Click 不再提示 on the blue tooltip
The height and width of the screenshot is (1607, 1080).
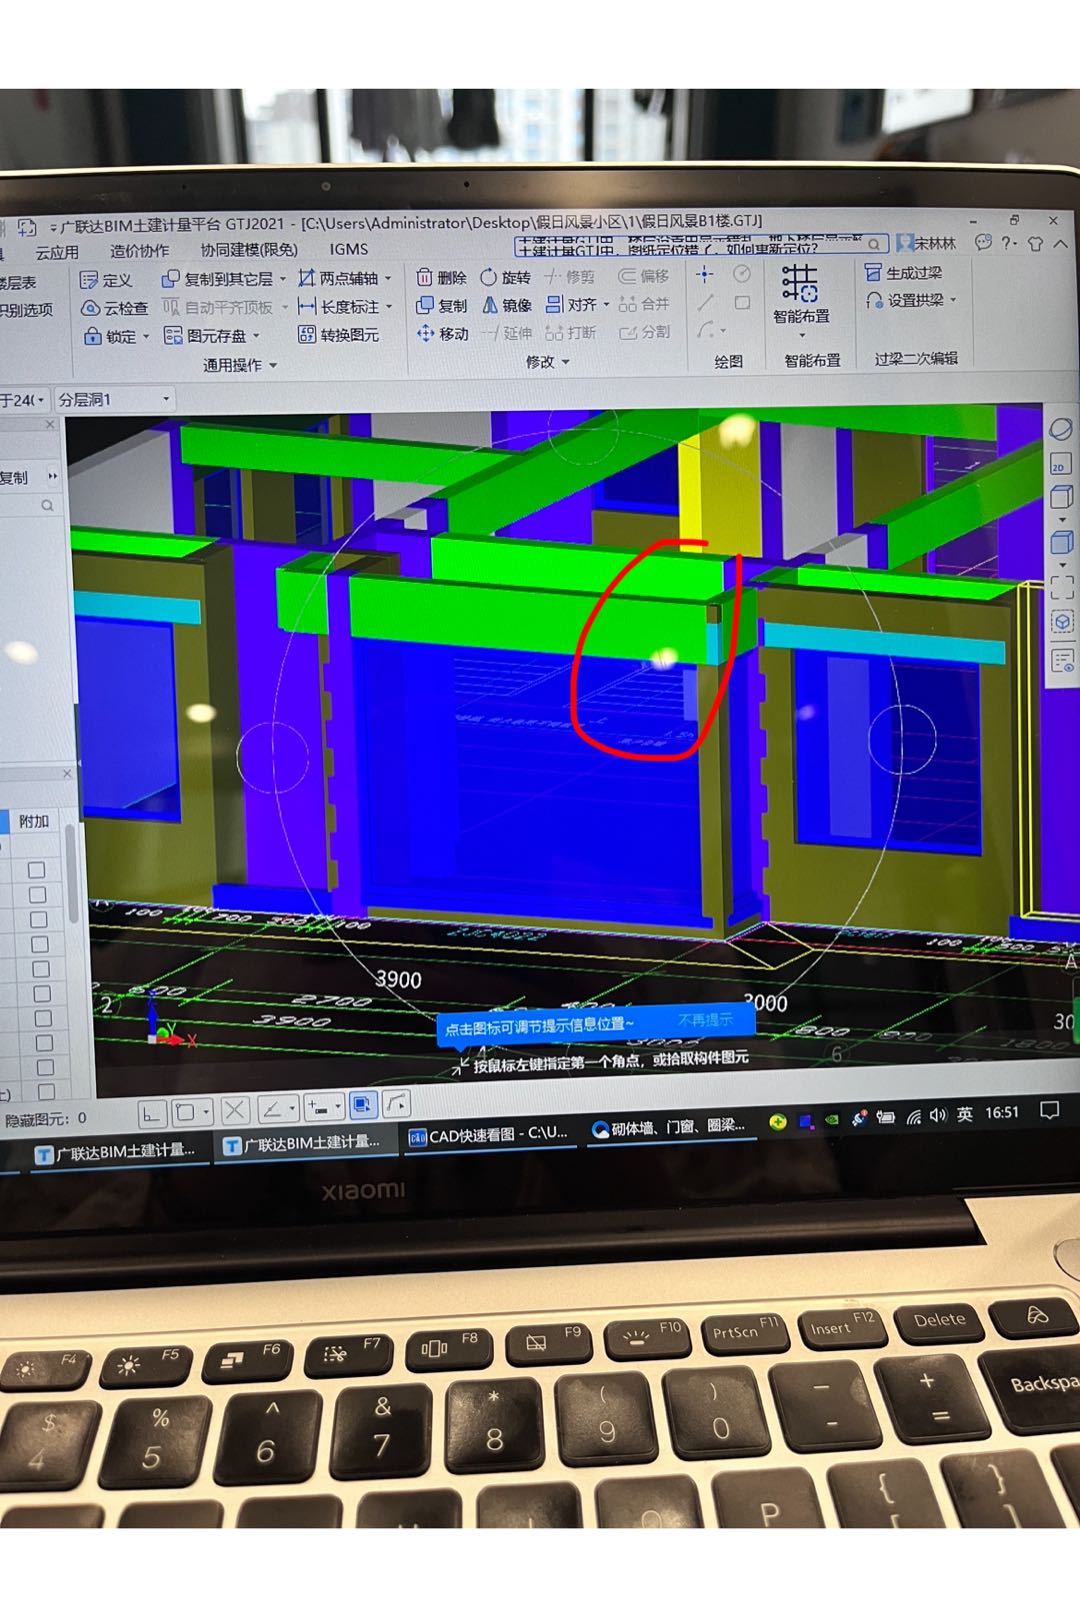[705, 1020]
